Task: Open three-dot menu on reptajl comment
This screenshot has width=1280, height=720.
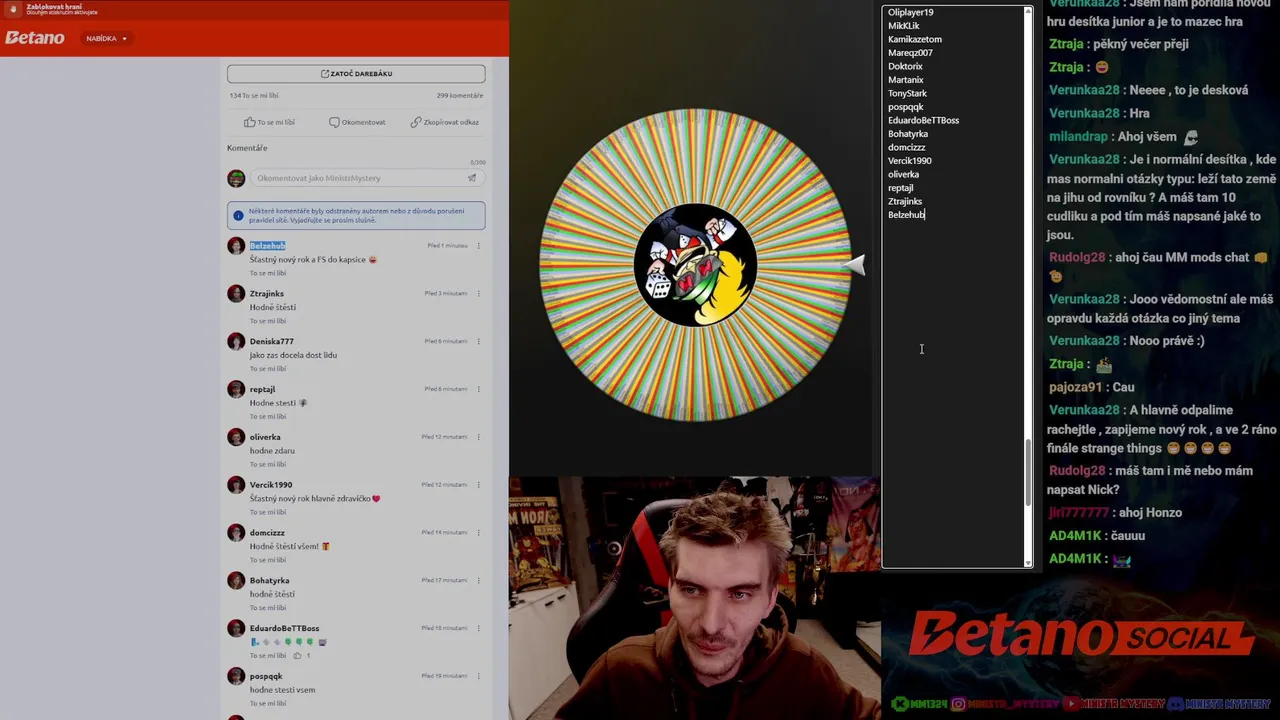Action: point(478,389)
